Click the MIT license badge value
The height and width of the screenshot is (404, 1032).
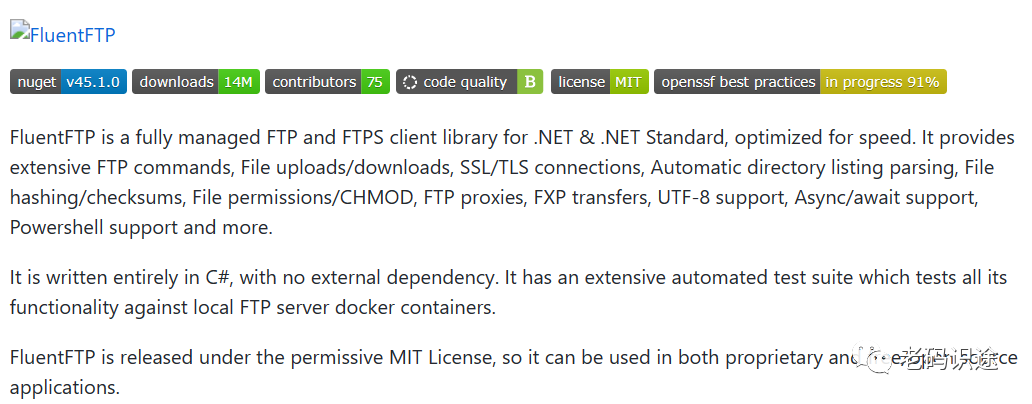pos(629,82)
